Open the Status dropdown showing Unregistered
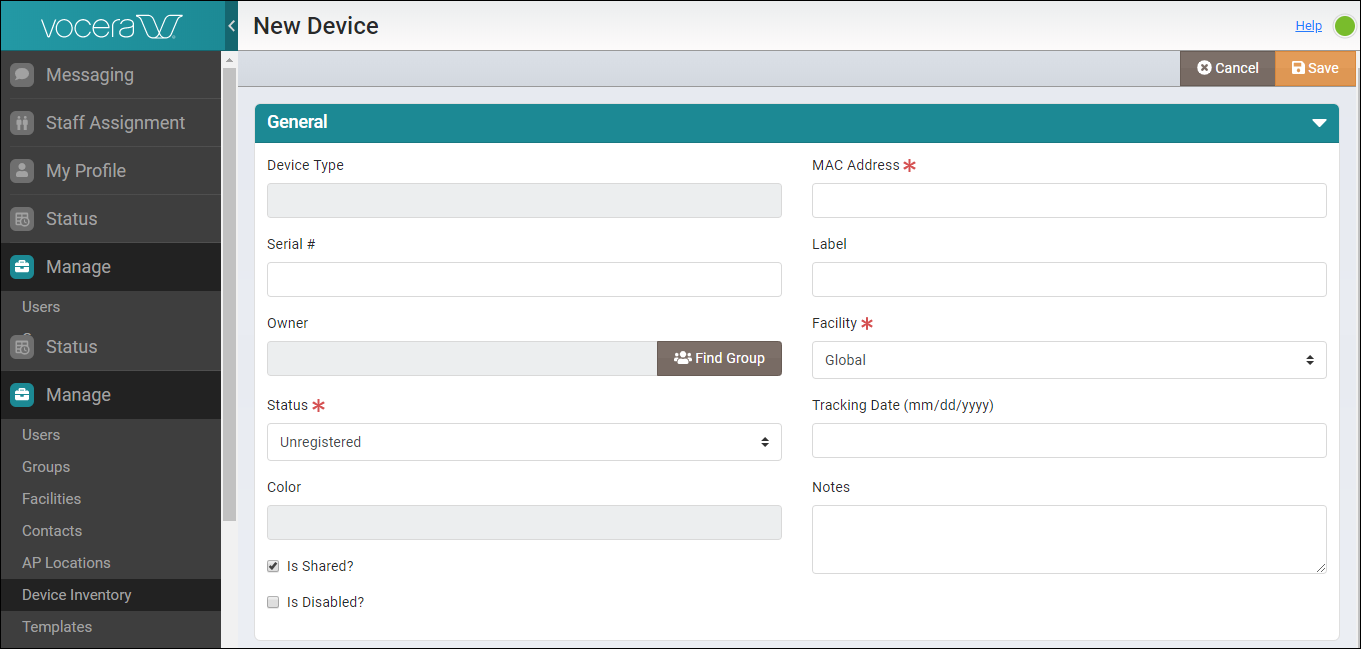The image size is (1361, 649). tap(524, 442)
